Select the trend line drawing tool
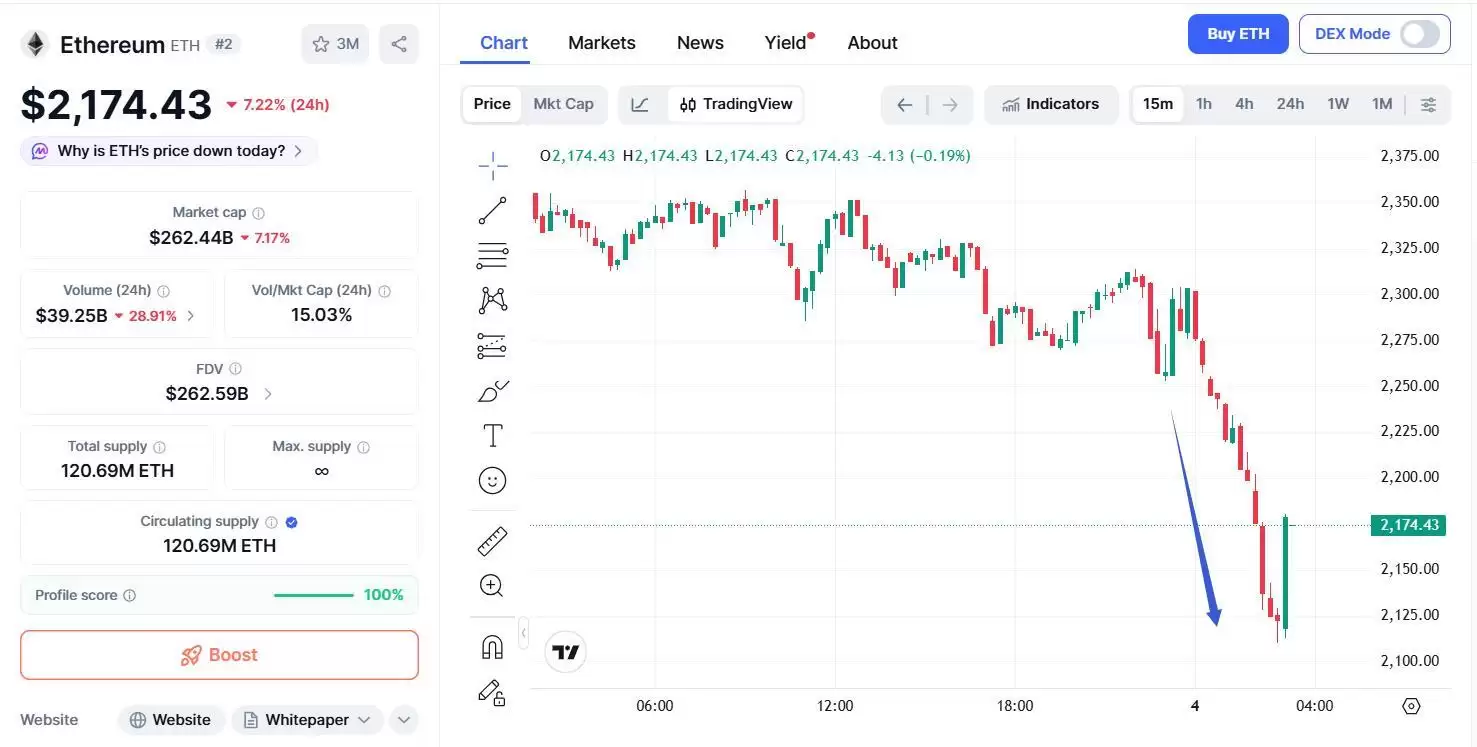 (x=492, y=211)
